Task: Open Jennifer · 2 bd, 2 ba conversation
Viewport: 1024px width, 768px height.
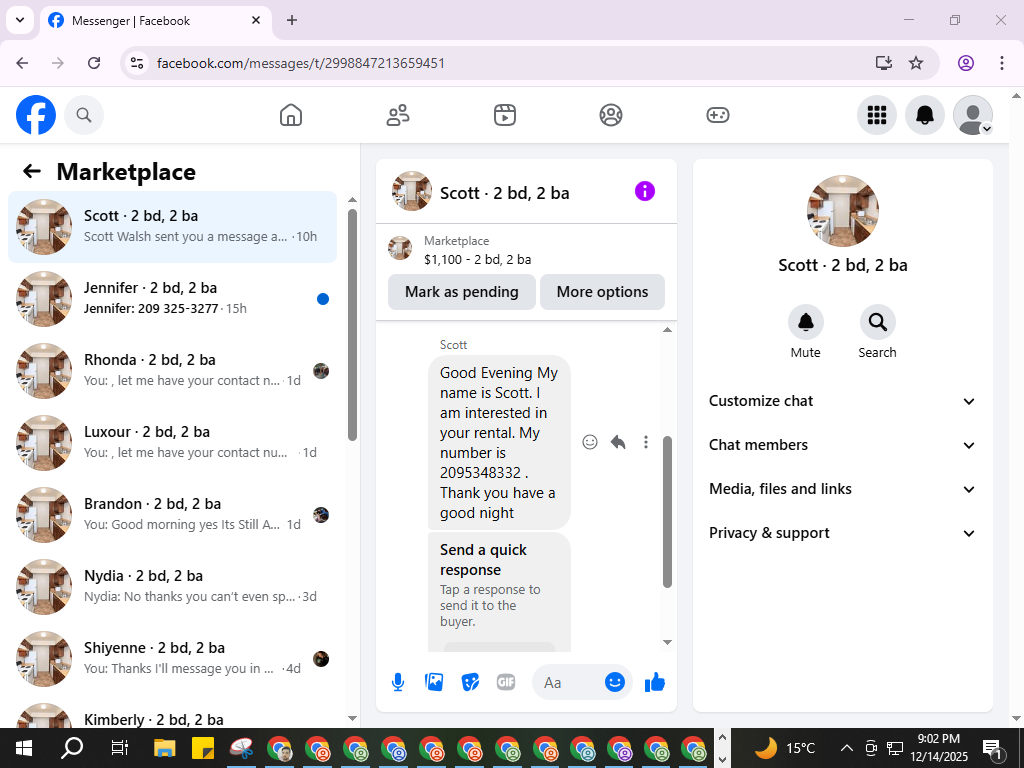Action: (x=172, y=298)
